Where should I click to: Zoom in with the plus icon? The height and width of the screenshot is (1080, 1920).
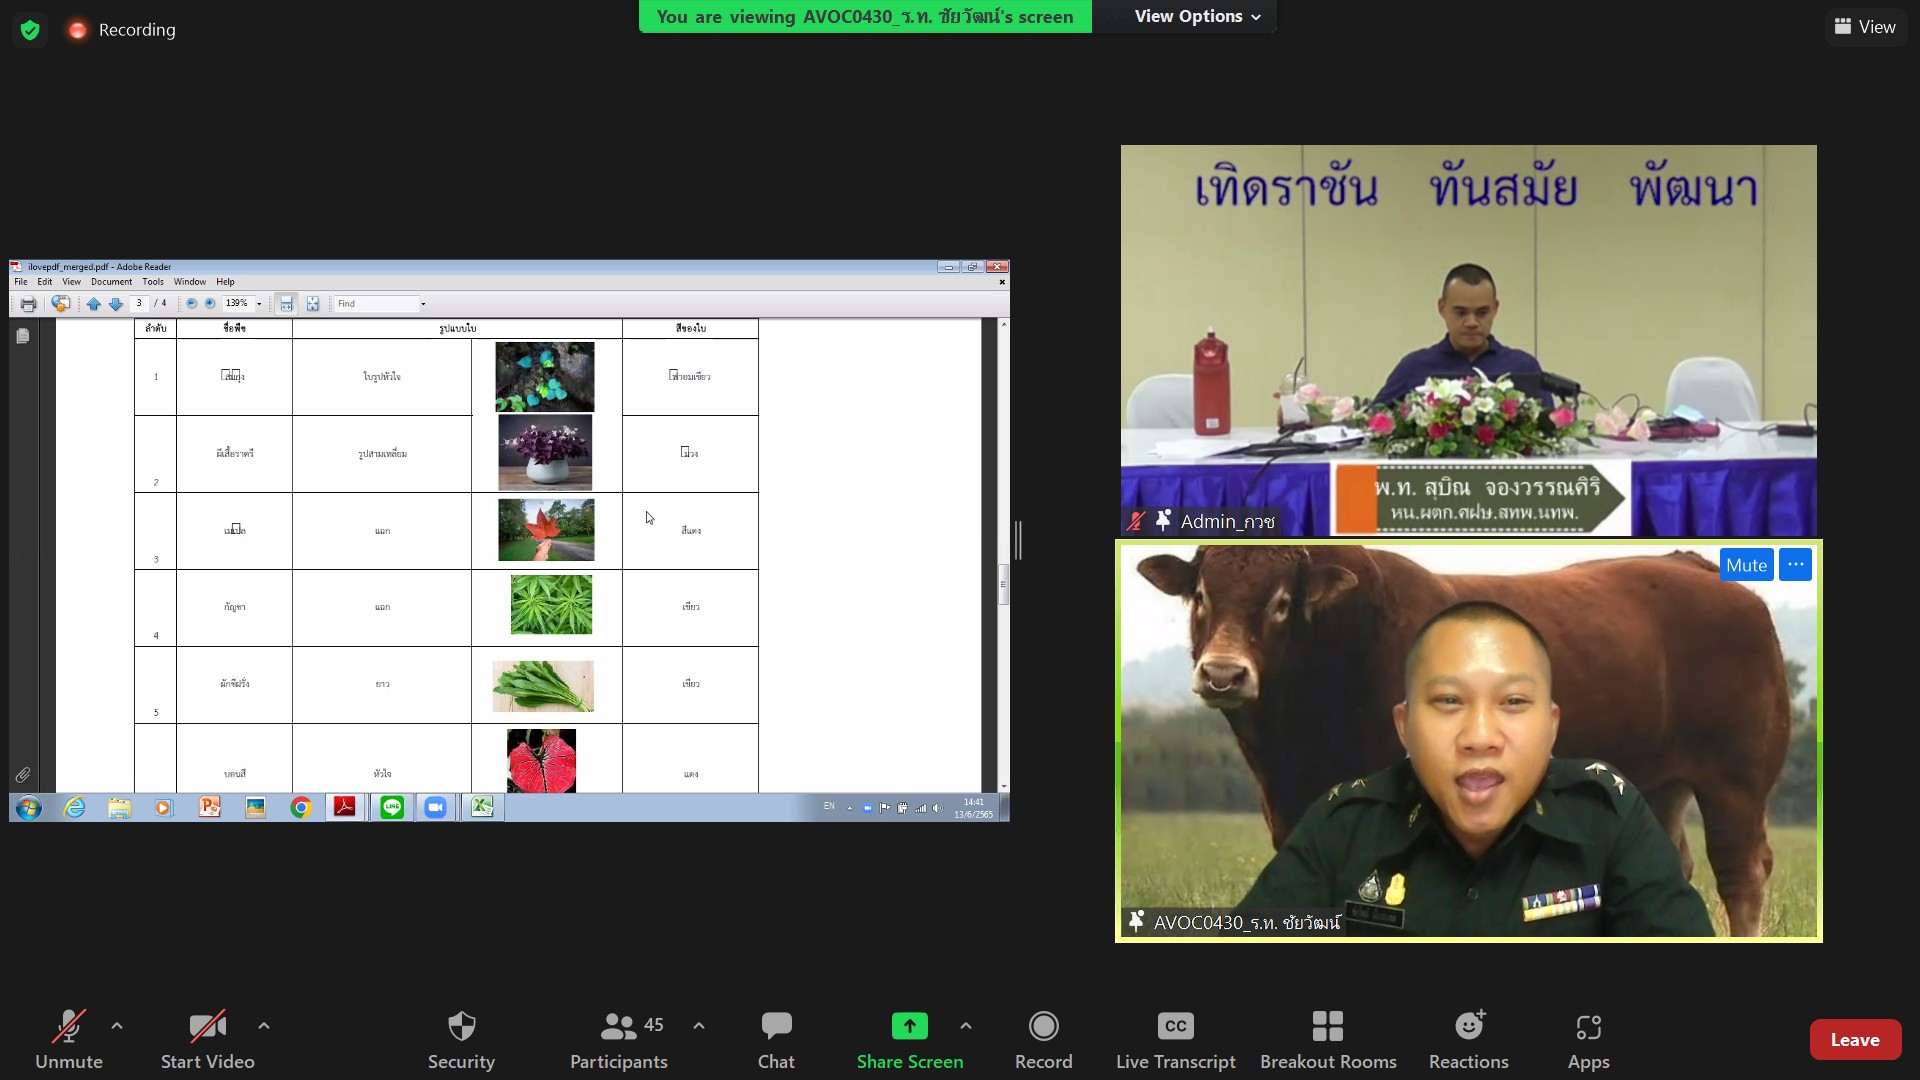click(210, 303)
